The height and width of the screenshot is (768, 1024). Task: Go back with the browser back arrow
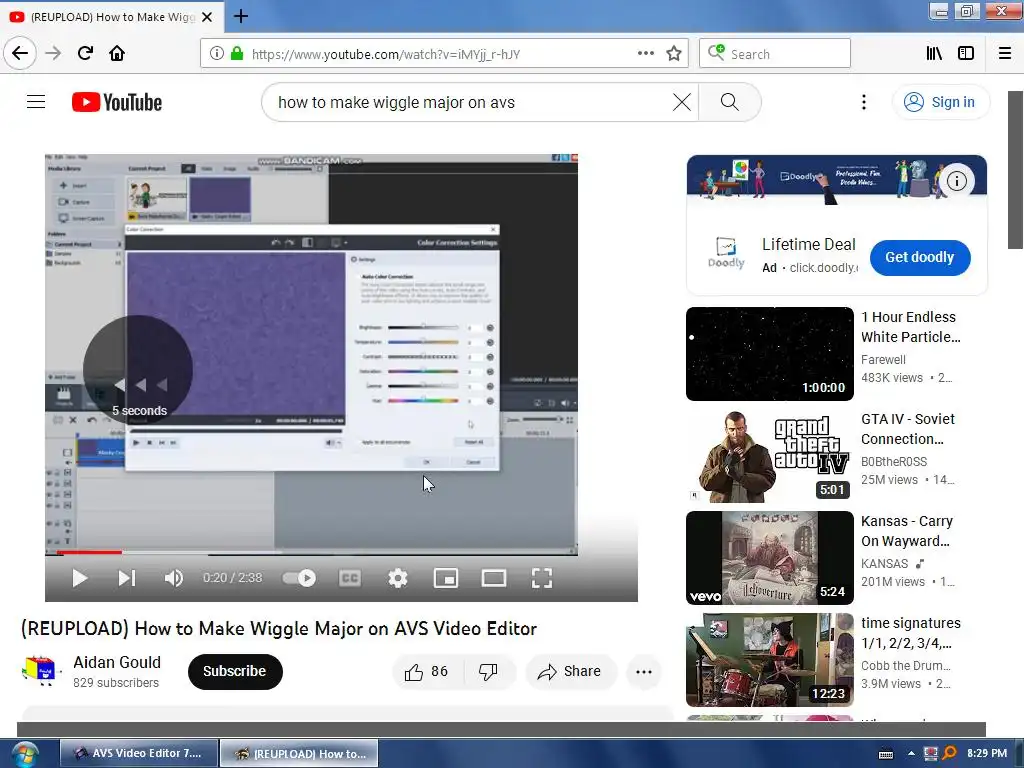(x=20, y=53)
